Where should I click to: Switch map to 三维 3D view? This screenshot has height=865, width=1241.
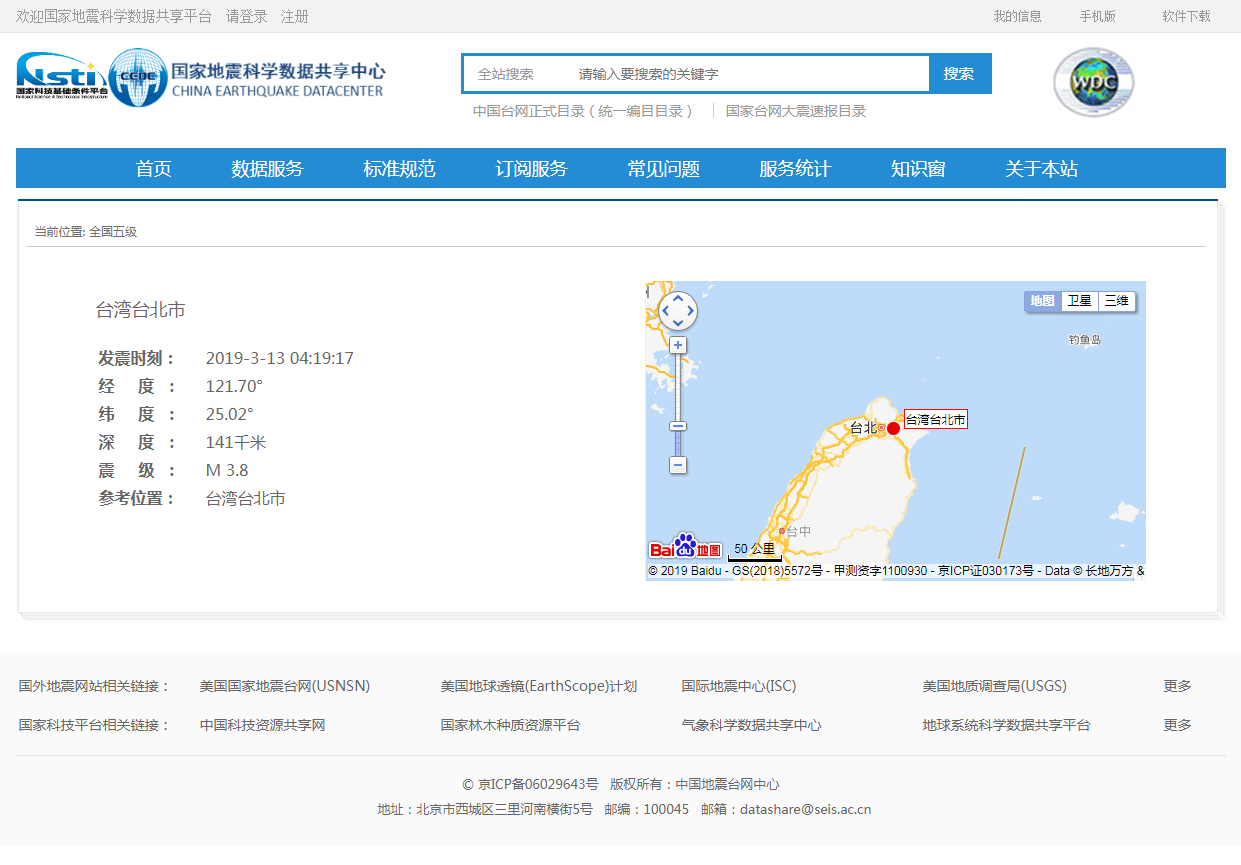pyautogui.click(x=1117, y=300)
